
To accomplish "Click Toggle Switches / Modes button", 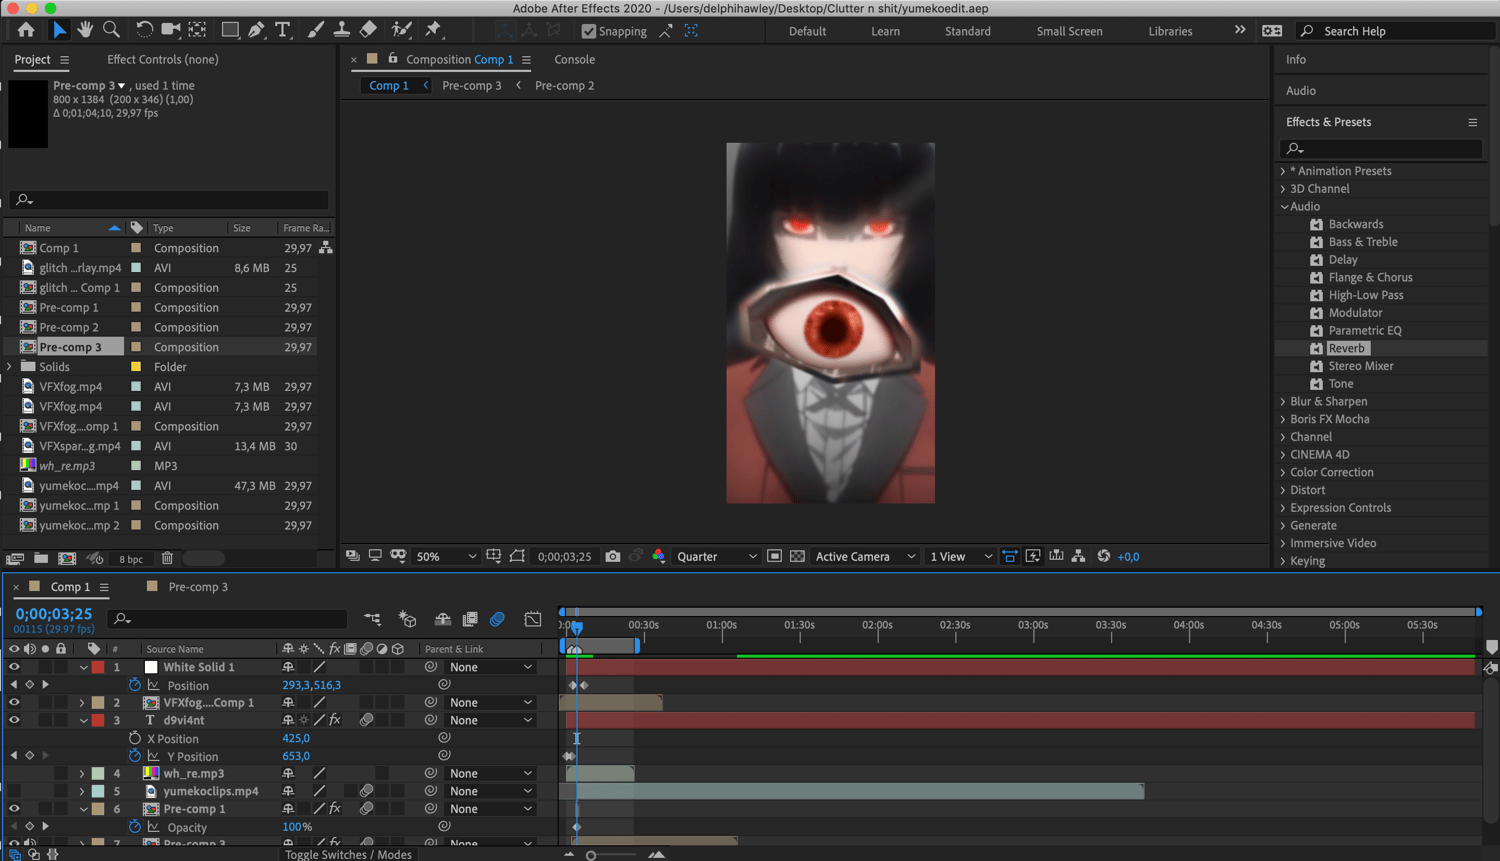I will pyautogui.click(x=348, y=854).
